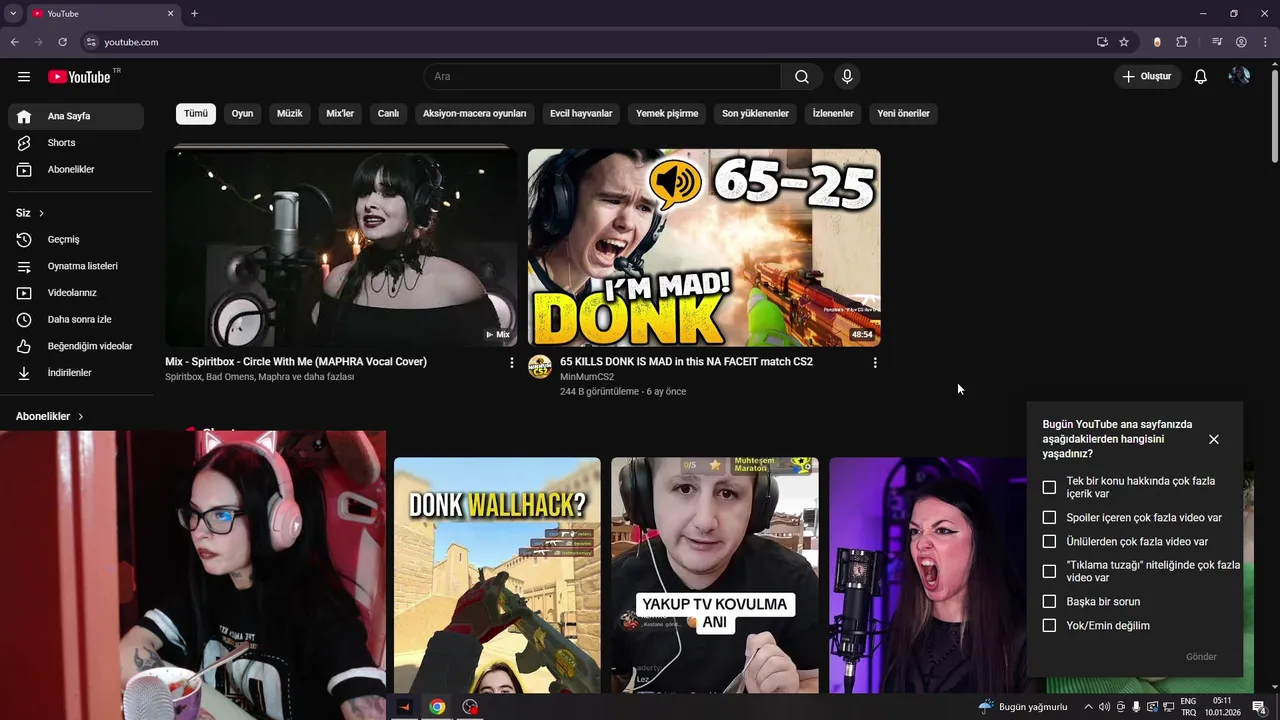Image resolution: width=1280 pixels, height=720 pixels.
Task: Select the 'Evcil hayvanlar' chip
Action: [581, 114]
